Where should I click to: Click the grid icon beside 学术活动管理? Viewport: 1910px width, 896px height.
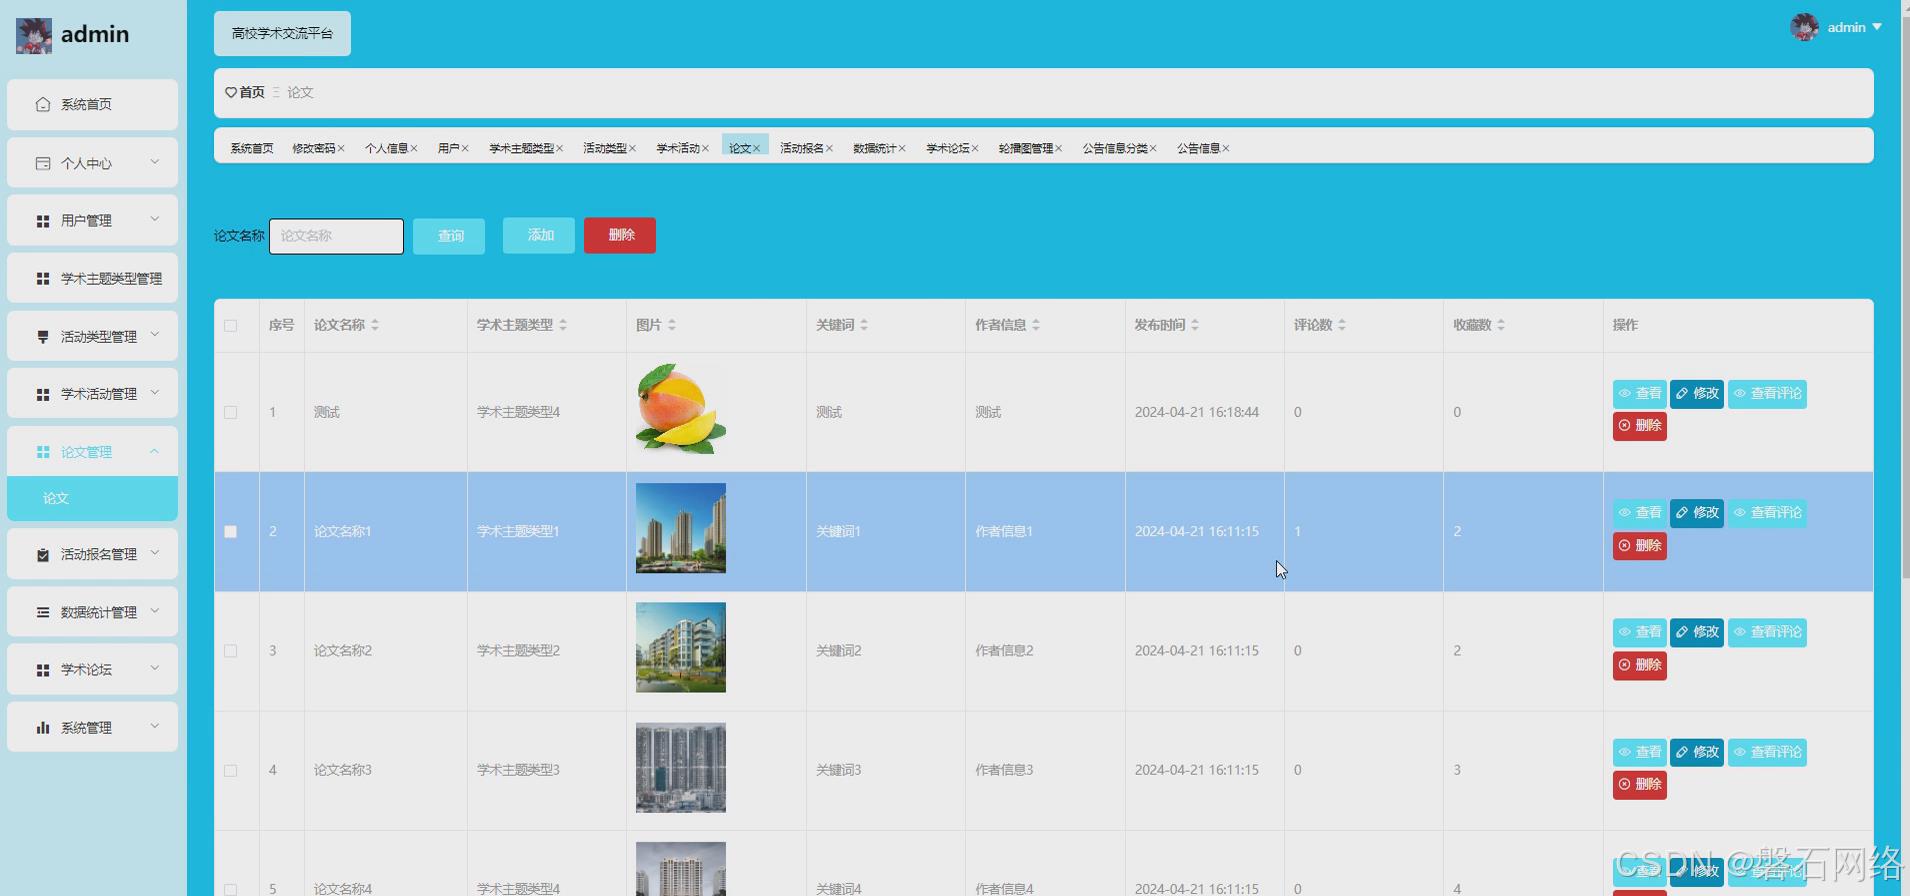(43, 395)
